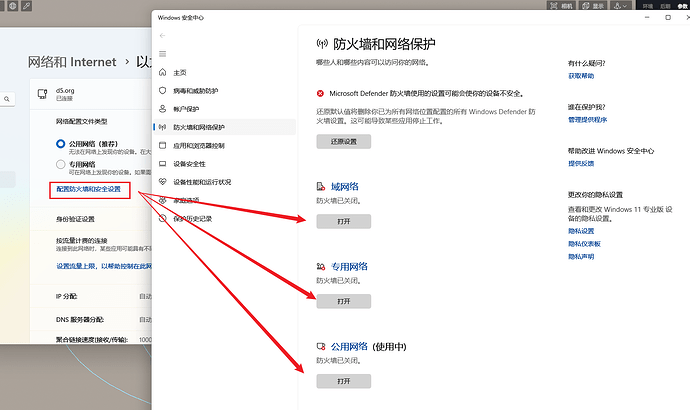Toggle the hamburger navigation menu
The width and height of the screenshot is (690, 410).
point(162,54)
